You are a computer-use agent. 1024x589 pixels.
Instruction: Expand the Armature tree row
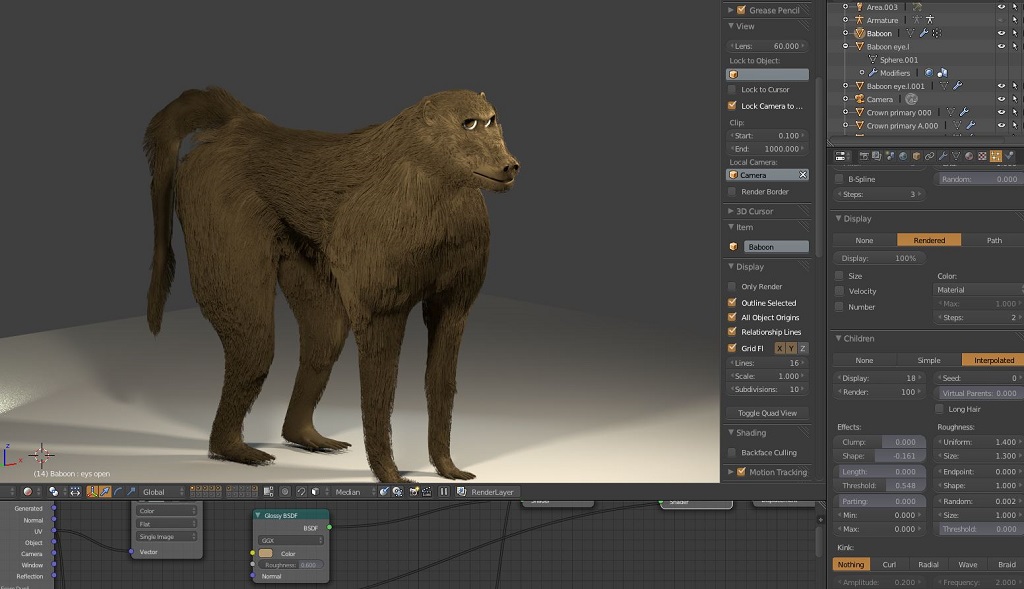[x=845, y=20]
